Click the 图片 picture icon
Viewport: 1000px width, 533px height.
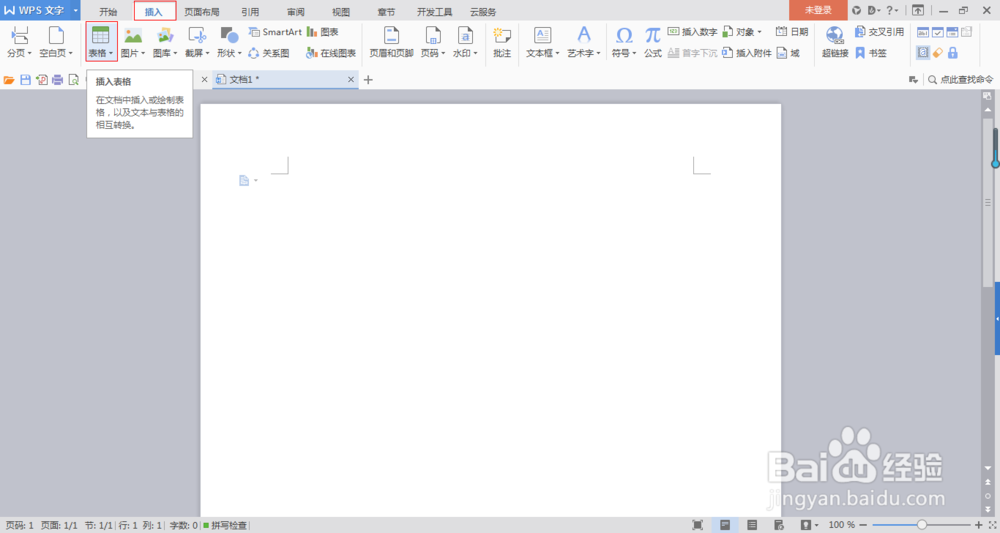tap(133, 36)
